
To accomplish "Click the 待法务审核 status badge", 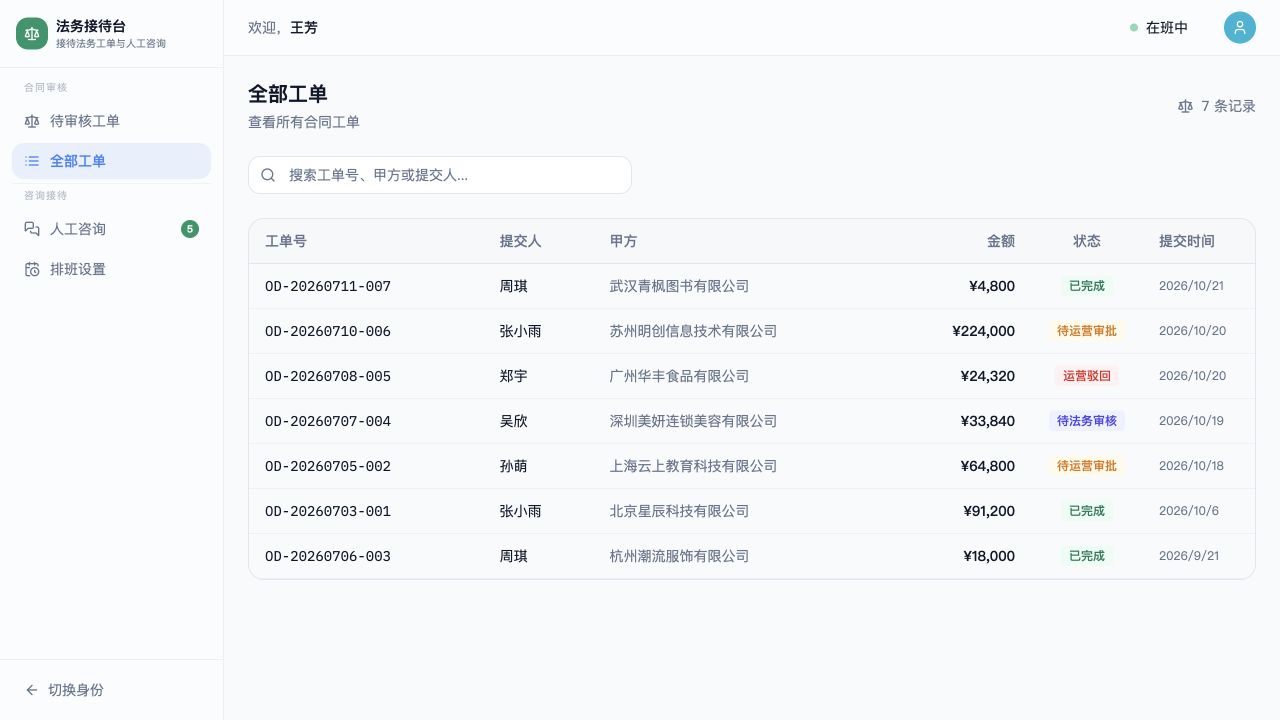I will click(x=1087, y=421).
